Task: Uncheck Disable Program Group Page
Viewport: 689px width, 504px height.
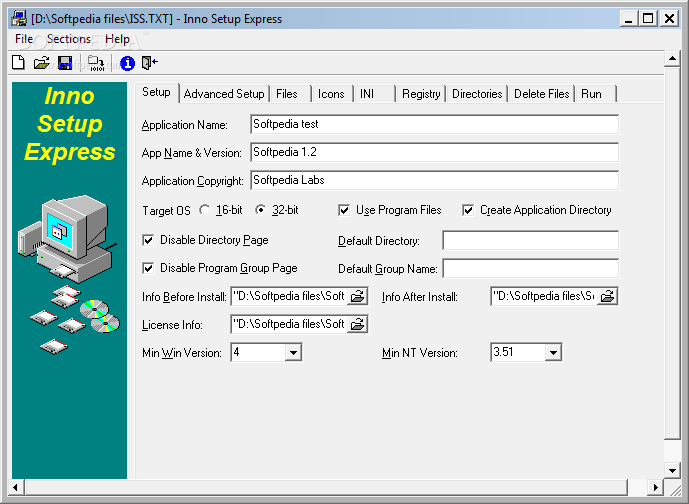Action: coord(148,268)
